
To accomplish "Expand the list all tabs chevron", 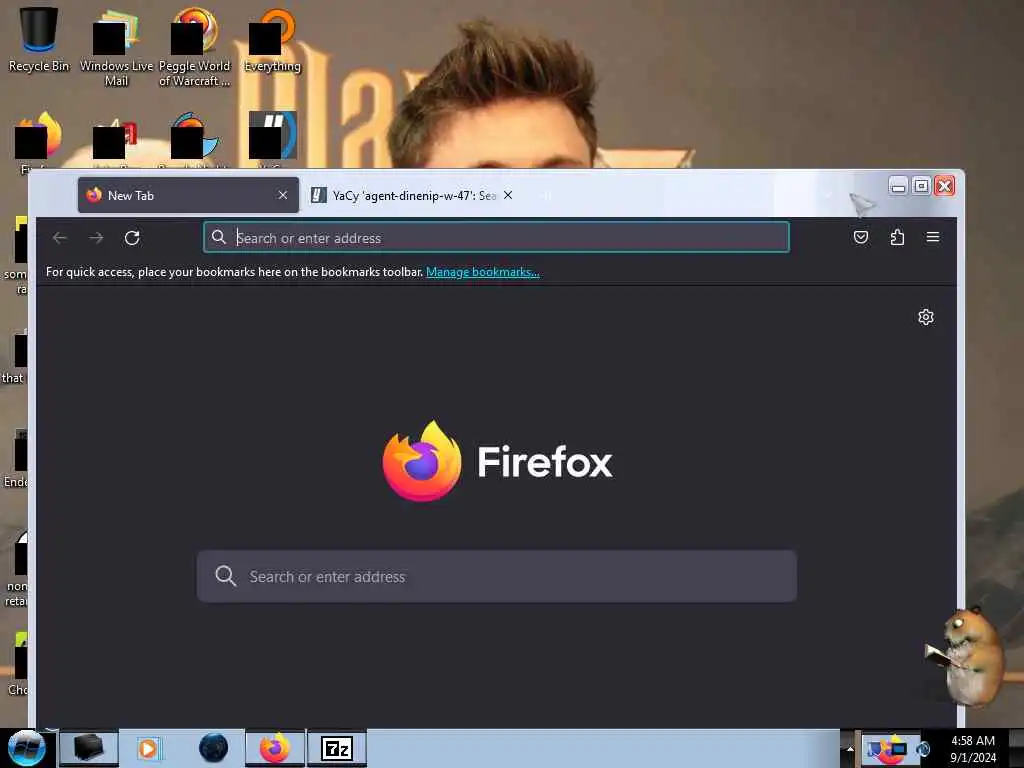I will pyautogui.click(x=828, y=195).
